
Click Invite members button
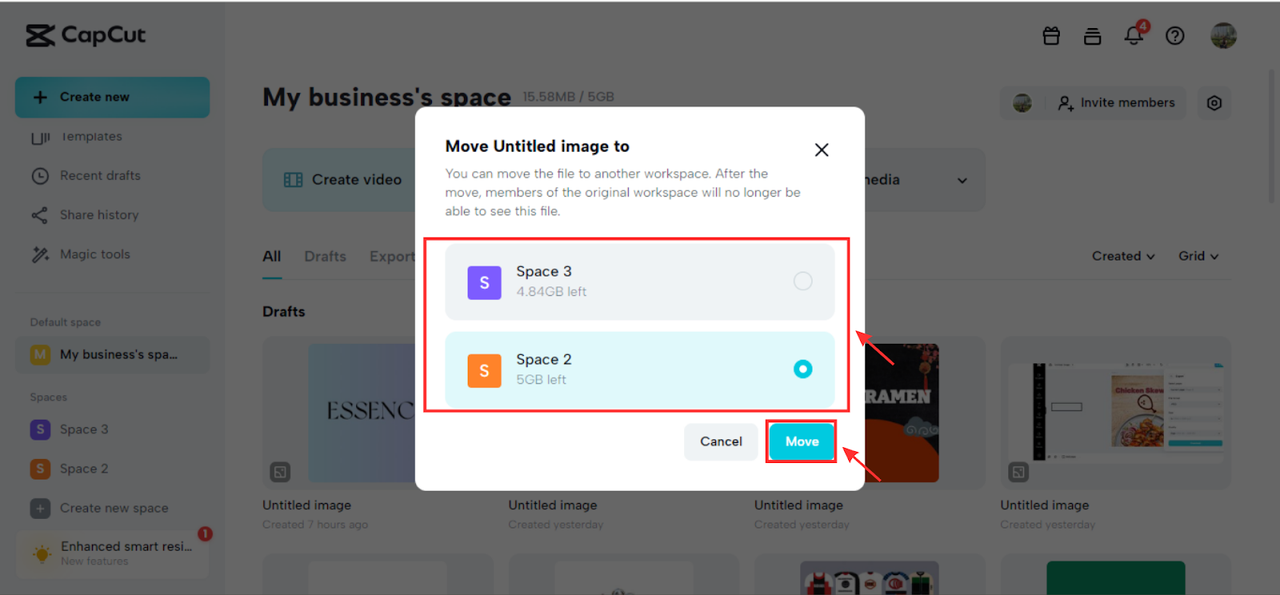[1116, 103]
